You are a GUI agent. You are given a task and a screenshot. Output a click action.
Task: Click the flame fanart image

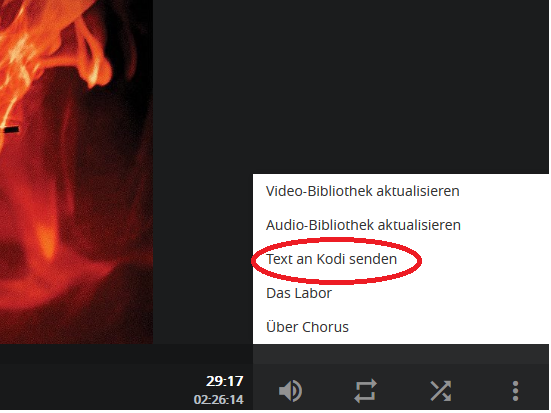click(76, 172)
